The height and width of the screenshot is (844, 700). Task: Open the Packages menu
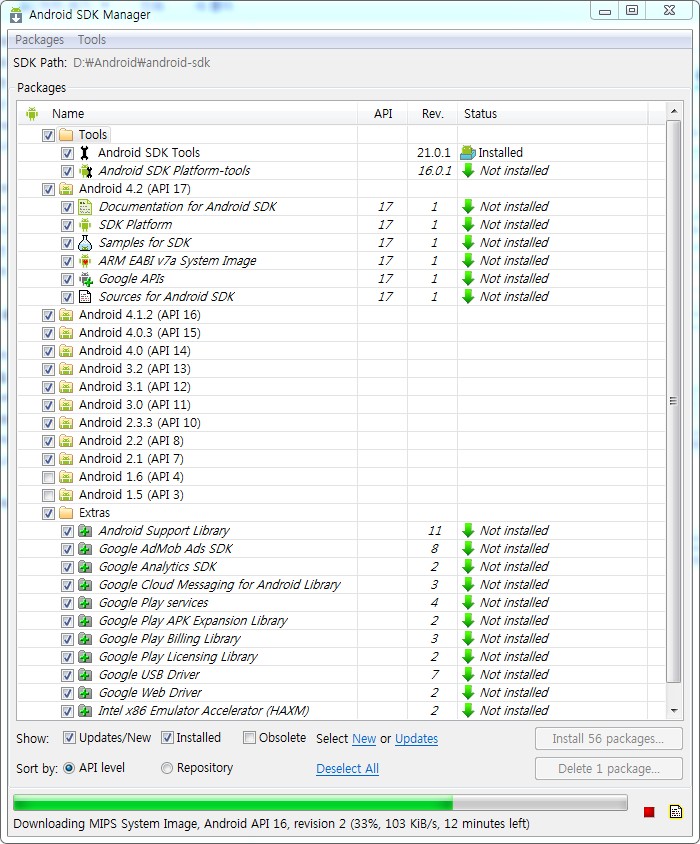tap(39, 40)
